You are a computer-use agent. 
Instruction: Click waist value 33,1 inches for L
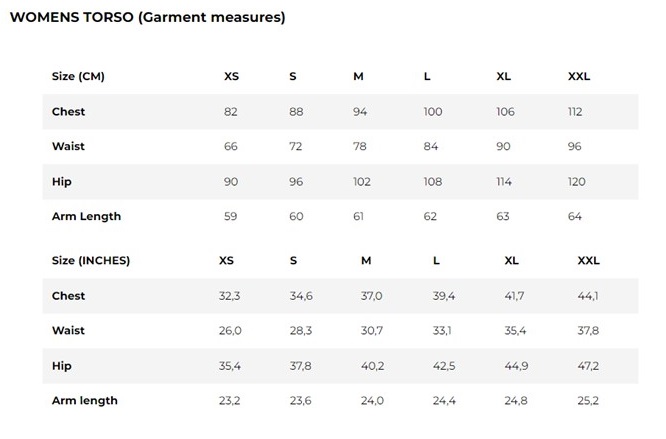click(442, 331)
